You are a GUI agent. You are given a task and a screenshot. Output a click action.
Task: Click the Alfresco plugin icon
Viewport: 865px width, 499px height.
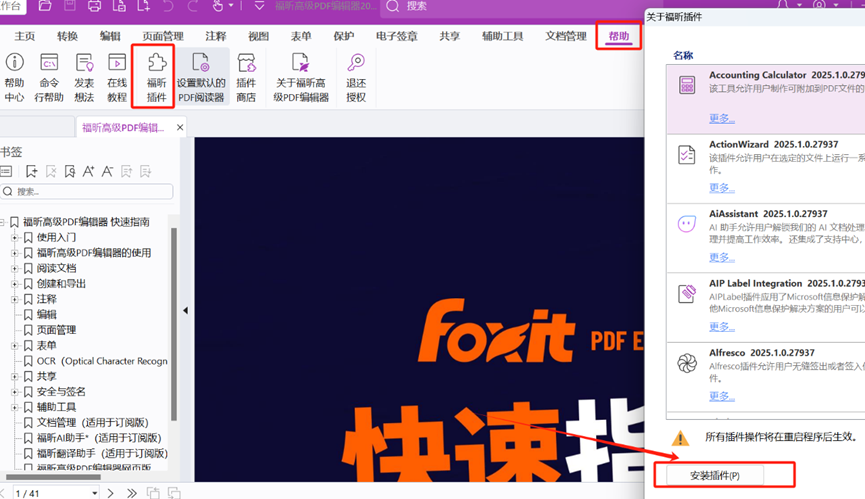[687, 363]
